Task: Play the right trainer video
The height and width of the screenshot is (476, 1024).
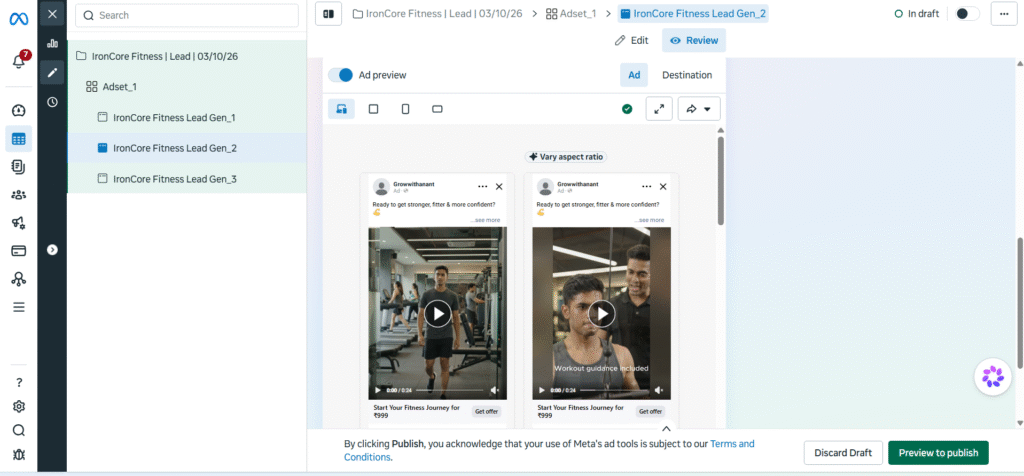Action: [601, 313]
